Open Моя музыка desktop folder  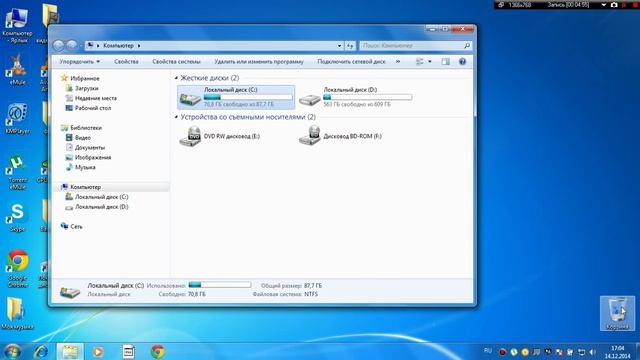click(x=17, y=313)
